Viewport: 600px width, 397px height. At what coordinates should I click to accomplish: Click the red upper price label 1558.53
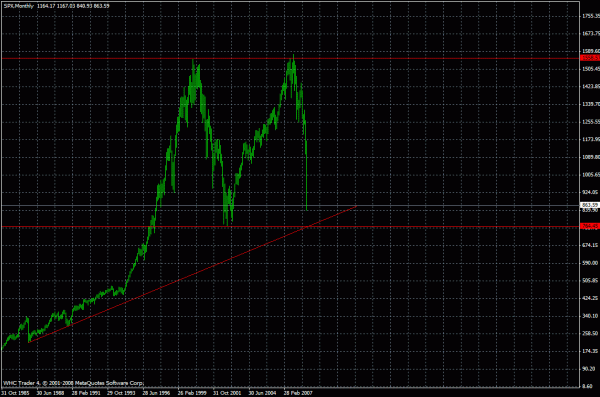pyautogui.click(x=590, y=58)
